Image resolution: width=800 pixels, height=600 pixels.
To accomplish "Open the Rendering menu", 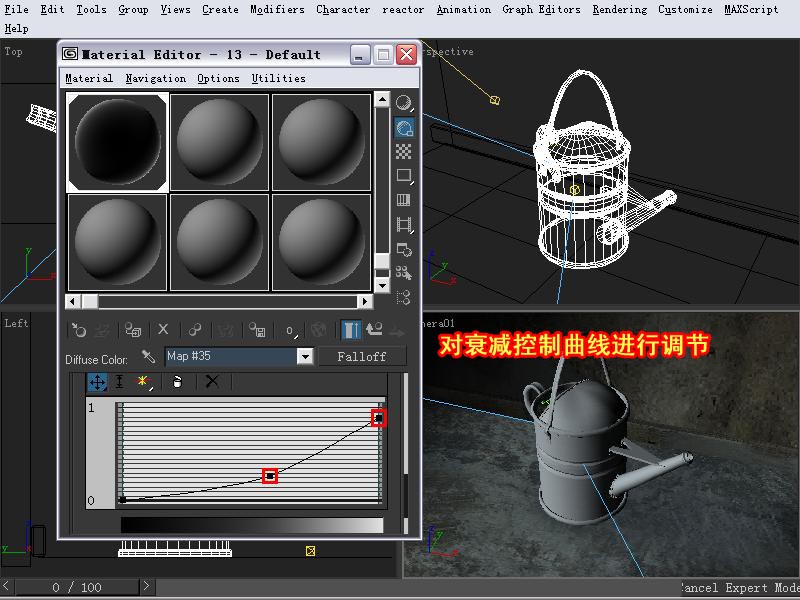I will tap(619, 9).
